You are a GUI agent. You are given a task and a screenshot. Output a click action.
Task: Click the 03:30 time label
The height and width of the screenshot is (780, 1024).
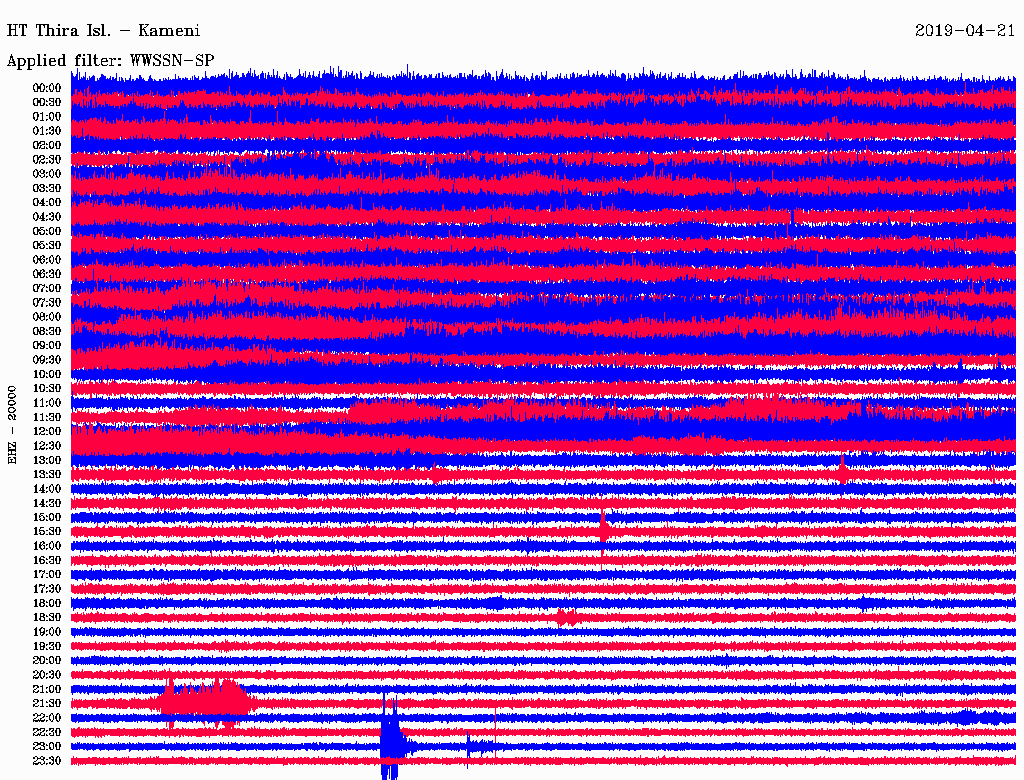(x=47, y=188)
